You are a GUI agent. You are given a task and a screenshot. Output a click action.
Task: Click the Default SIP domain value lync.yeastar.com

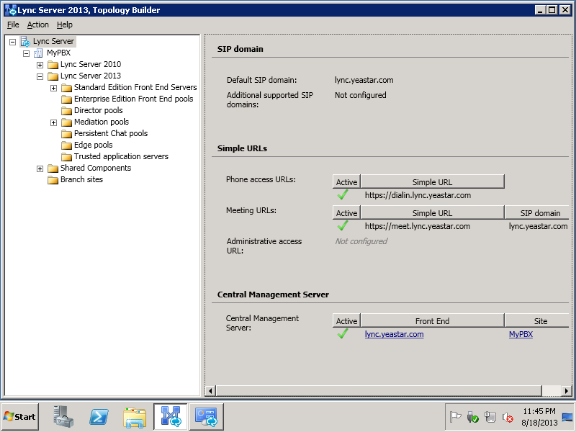pos(364,80)
